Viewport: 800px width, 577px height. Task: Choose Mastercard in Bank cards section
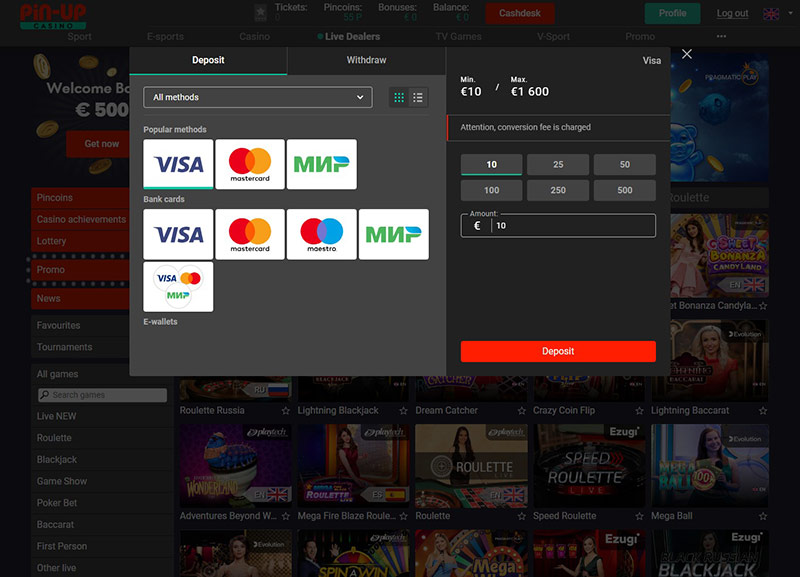(250, 234)
